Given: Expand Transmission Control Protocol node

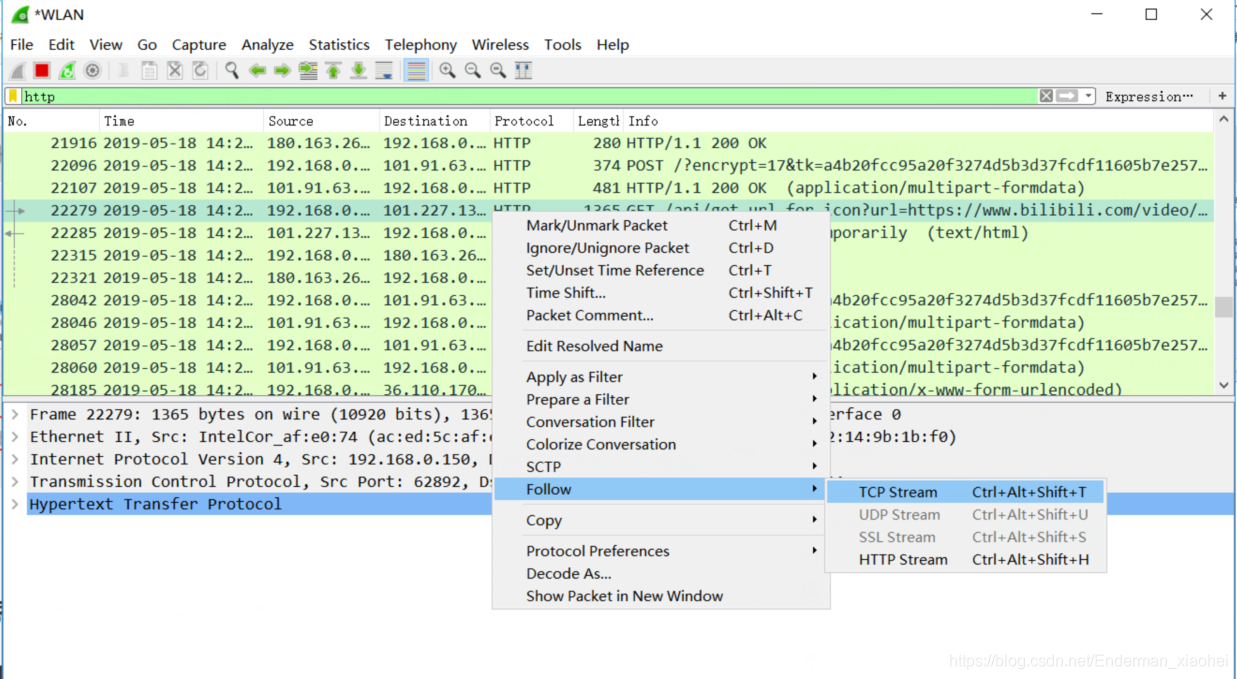Looking at the screenshot, I should [x=15, y=482].
